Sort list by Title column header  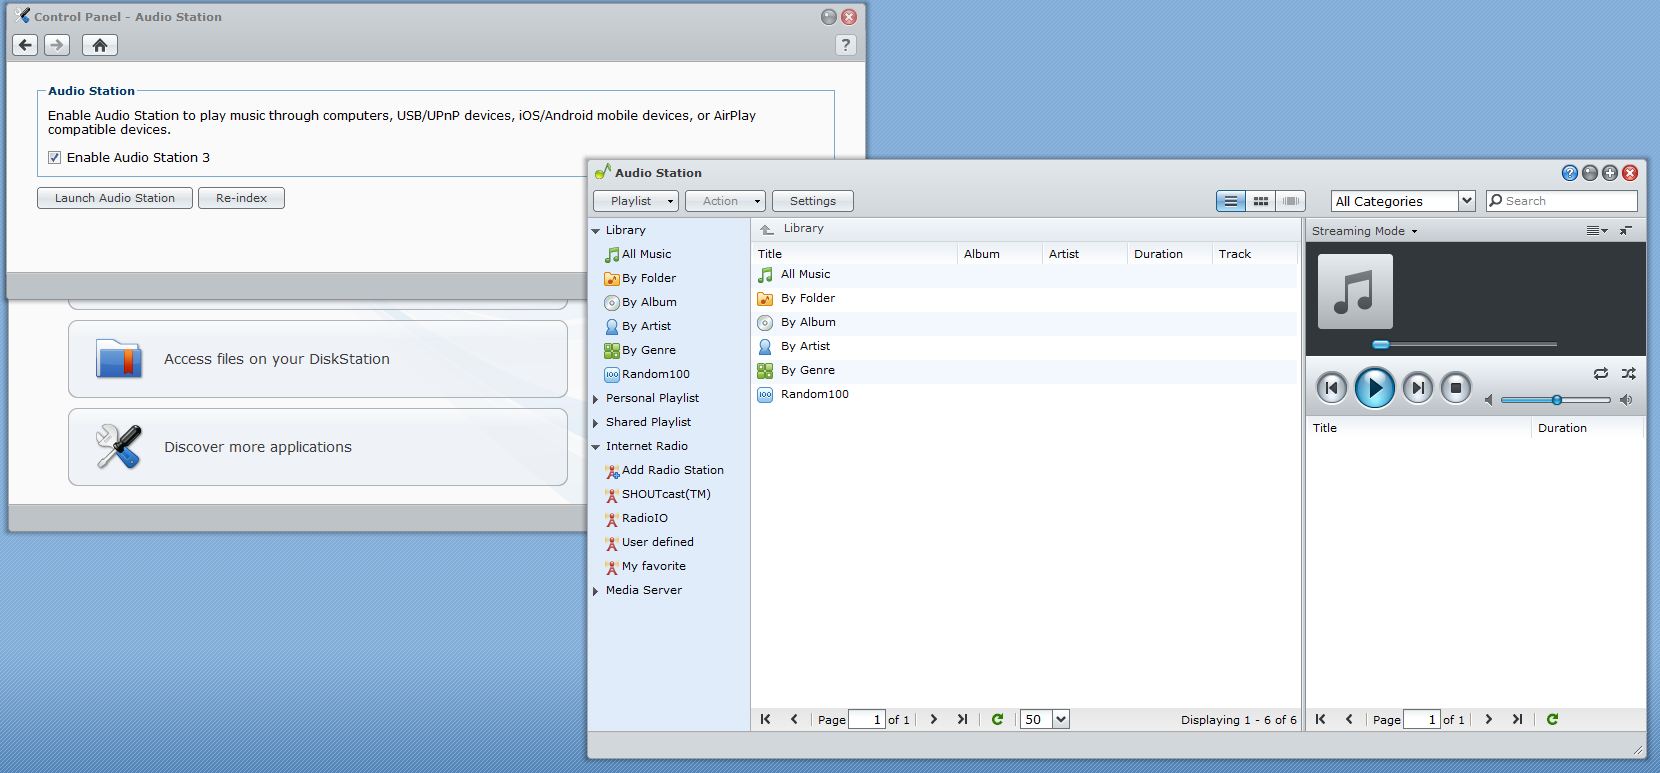pyautogui.click(x=855, y=254)
